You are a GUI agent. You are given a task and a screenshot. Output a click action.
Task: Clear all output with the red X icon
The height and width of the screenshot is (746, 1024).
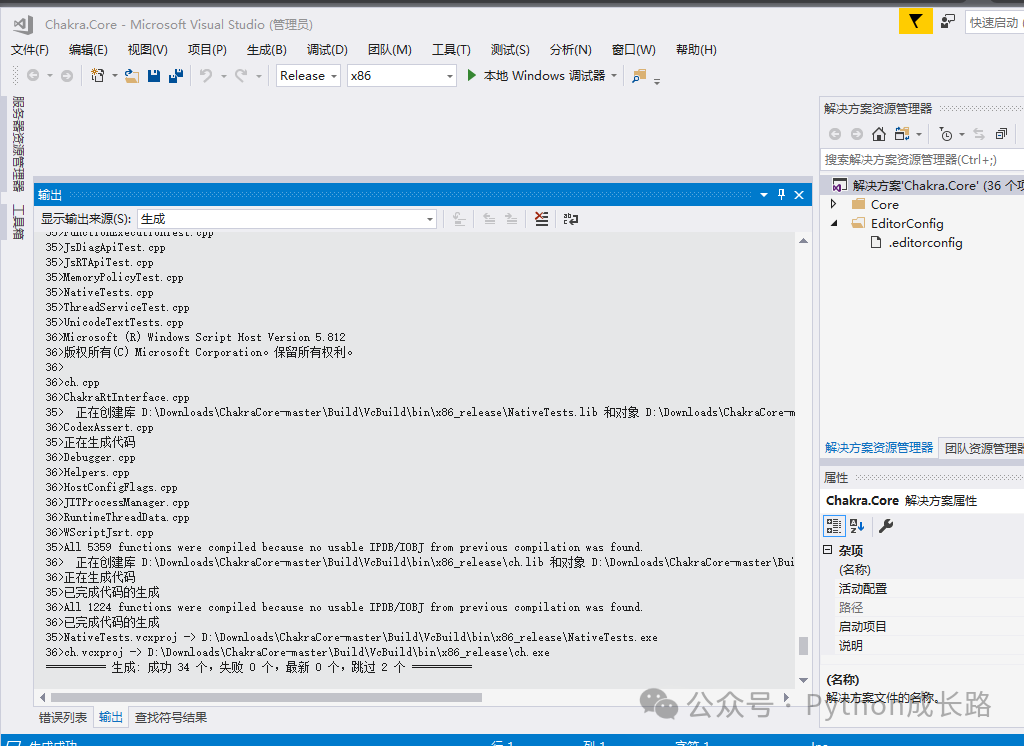(x=541, y=219)
